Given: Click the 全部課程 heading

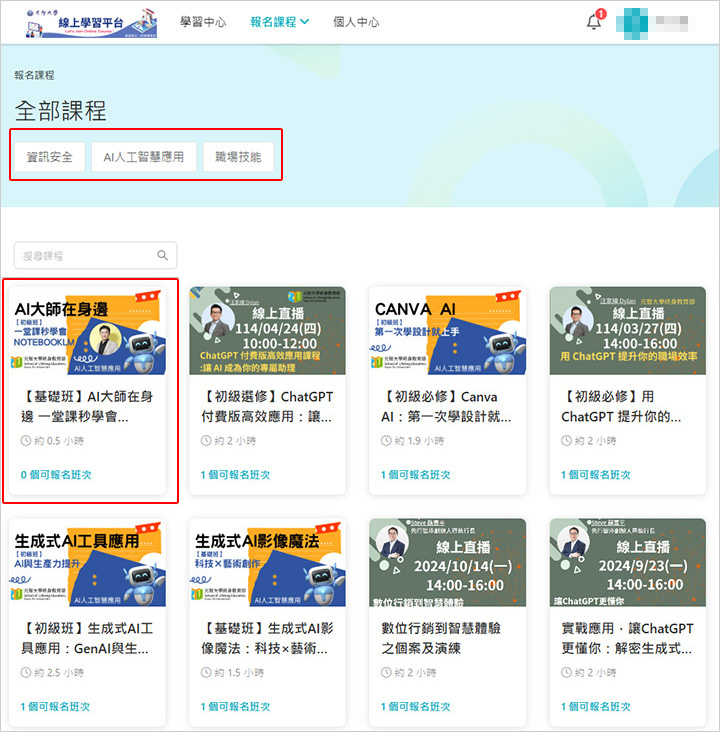Looking at the screenshot, I should 61,111.
